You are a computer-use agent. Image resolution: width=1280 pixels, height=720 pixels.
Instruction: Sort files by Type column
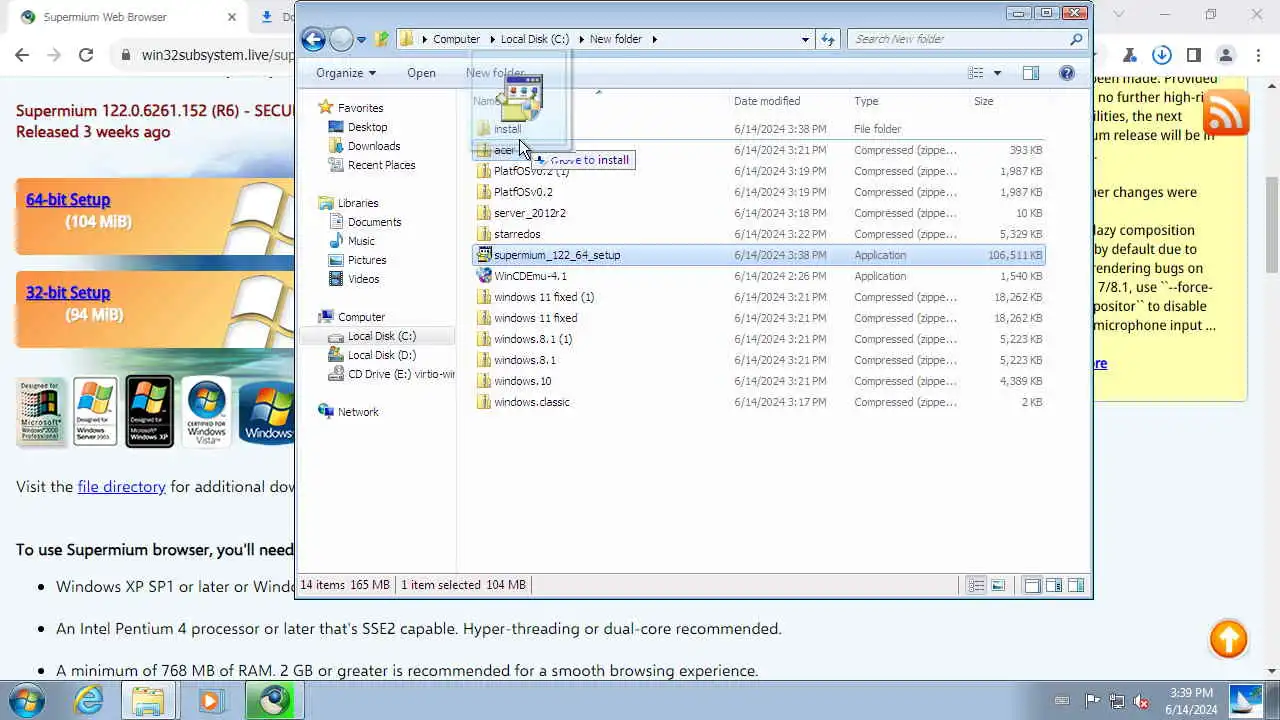coord(866,101)
